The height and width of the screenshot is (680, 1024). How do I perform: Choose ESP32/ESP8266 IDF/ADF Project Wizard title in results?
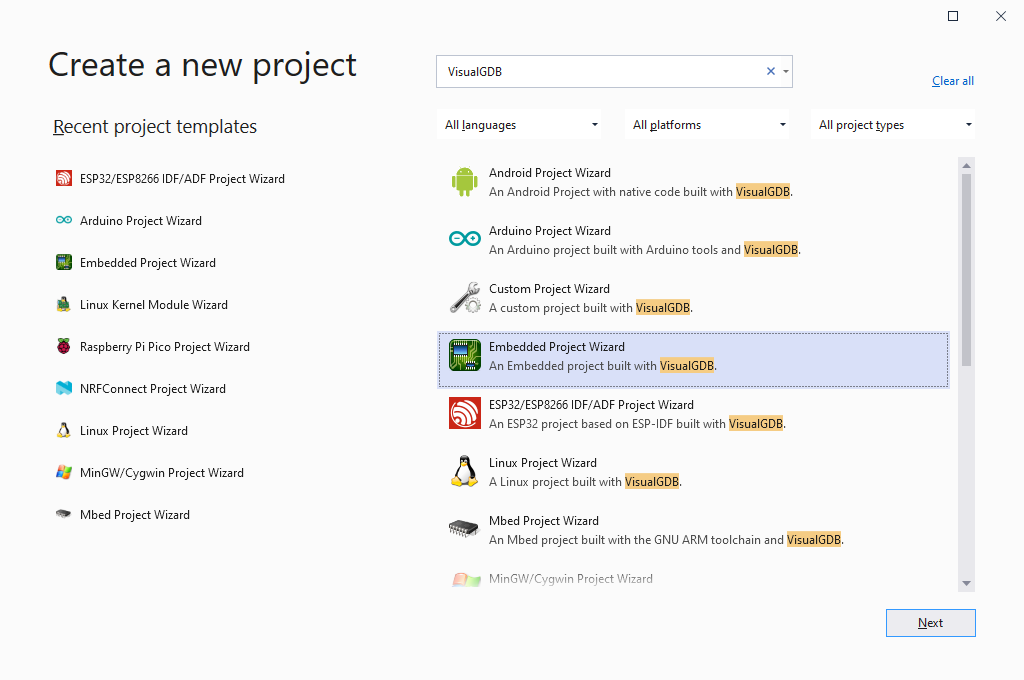click(591, 405)
